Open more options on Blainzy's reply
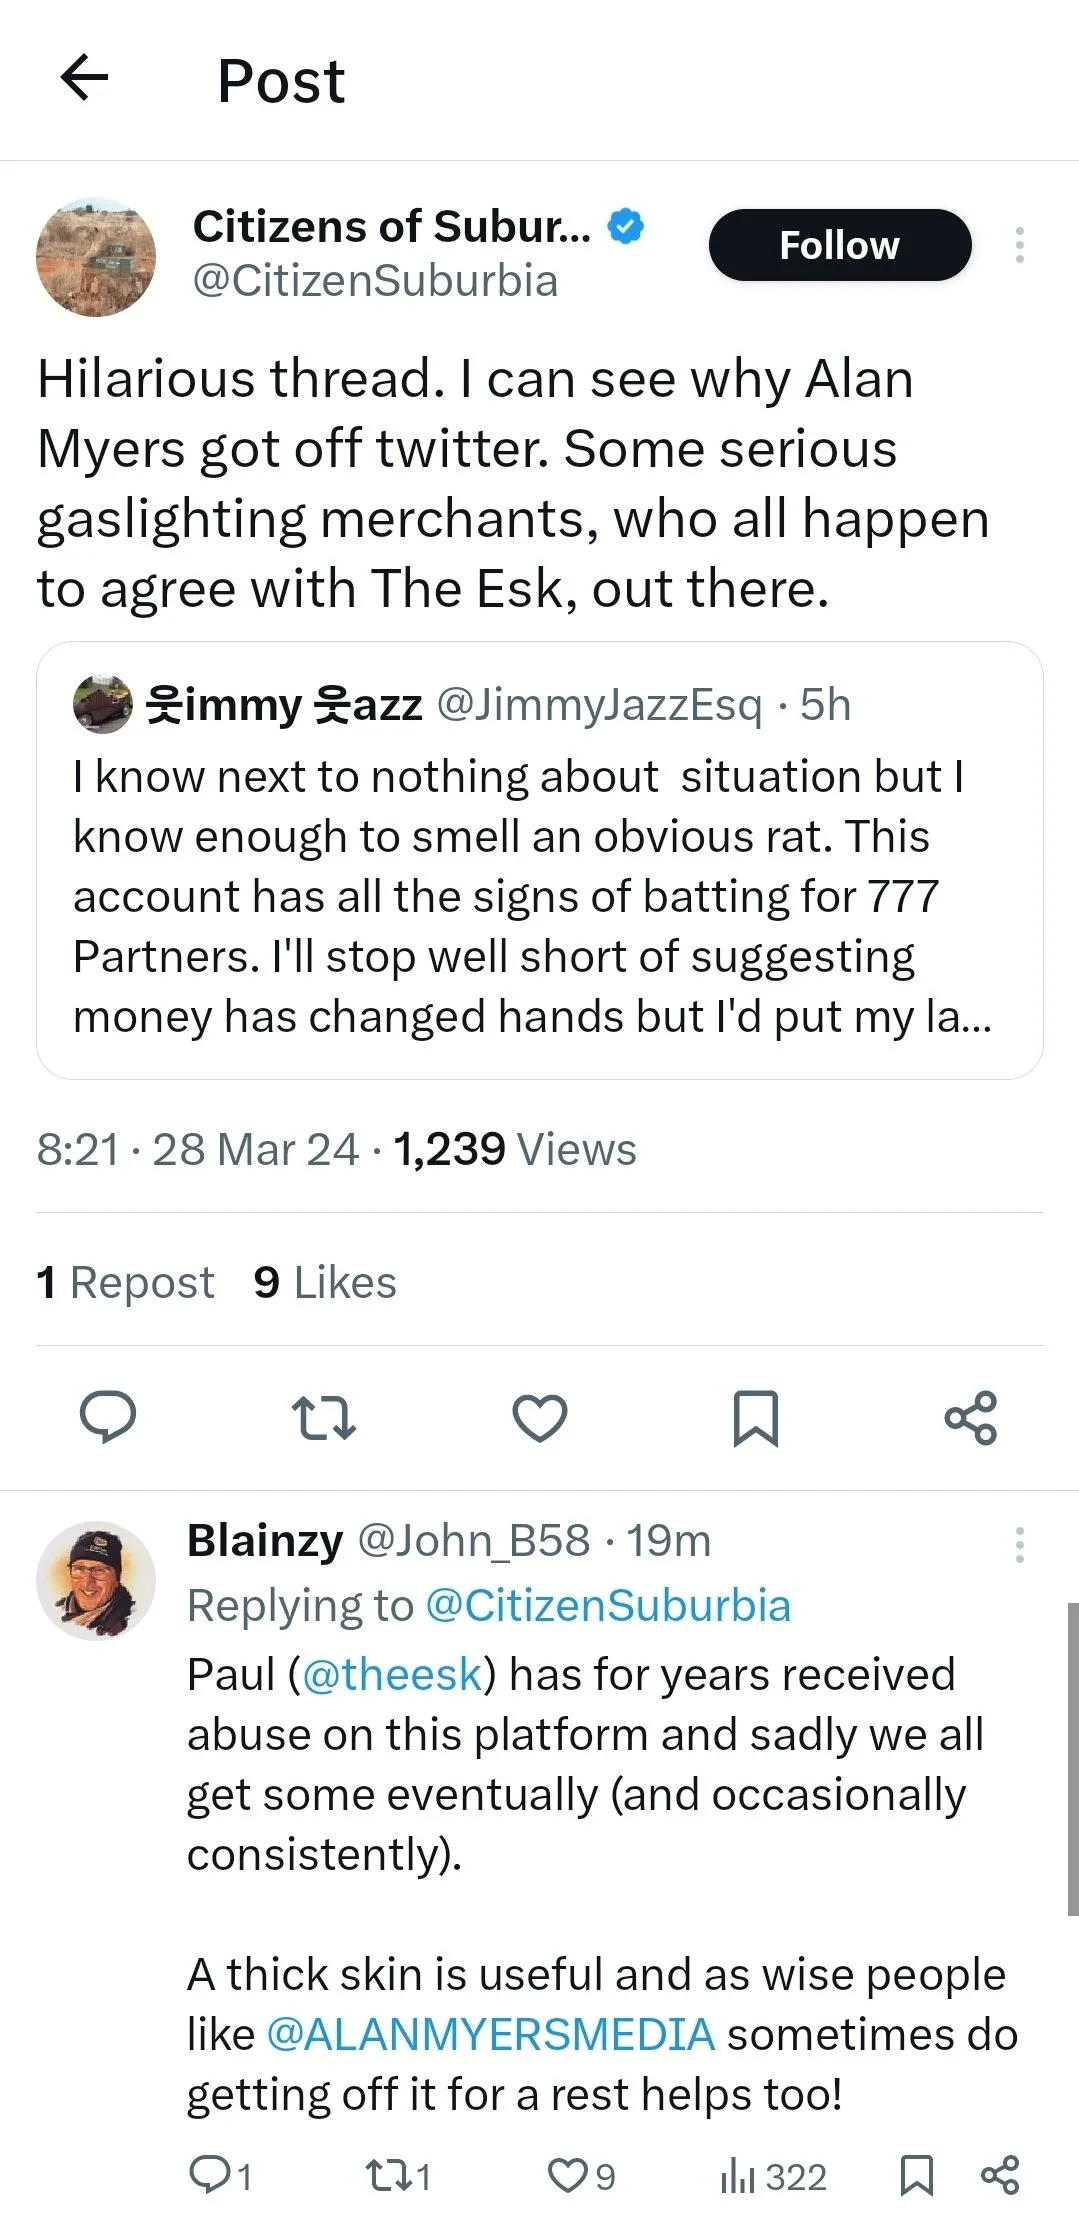The height and width of the screenshot is (2221, 1079). tap(1019, 1545)
